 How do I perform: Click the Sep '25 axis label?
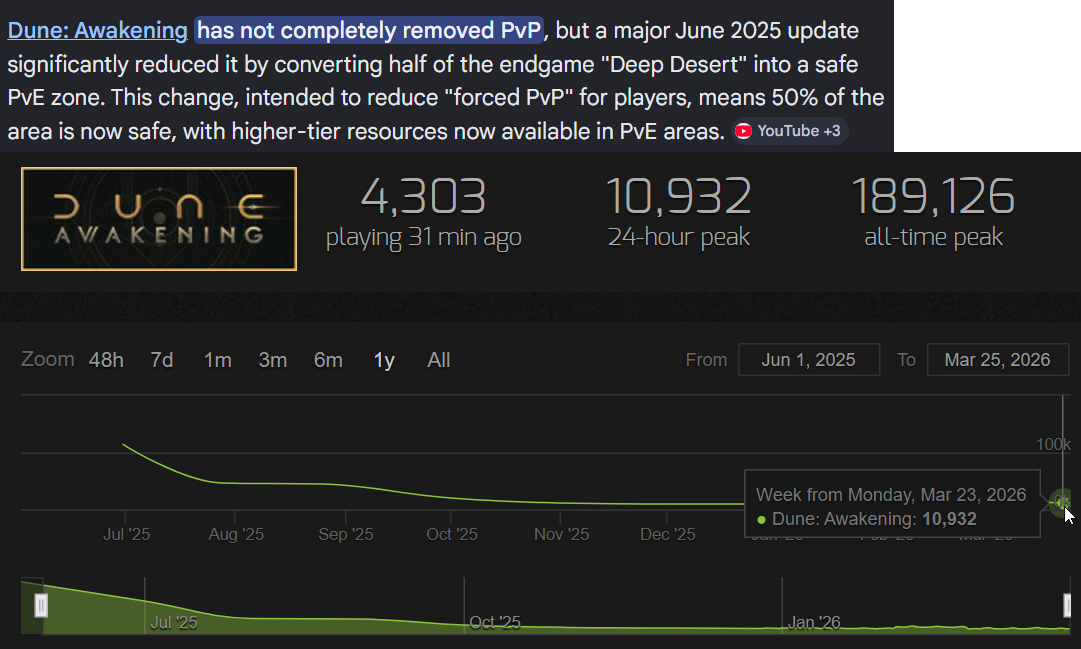coord(345,535)
